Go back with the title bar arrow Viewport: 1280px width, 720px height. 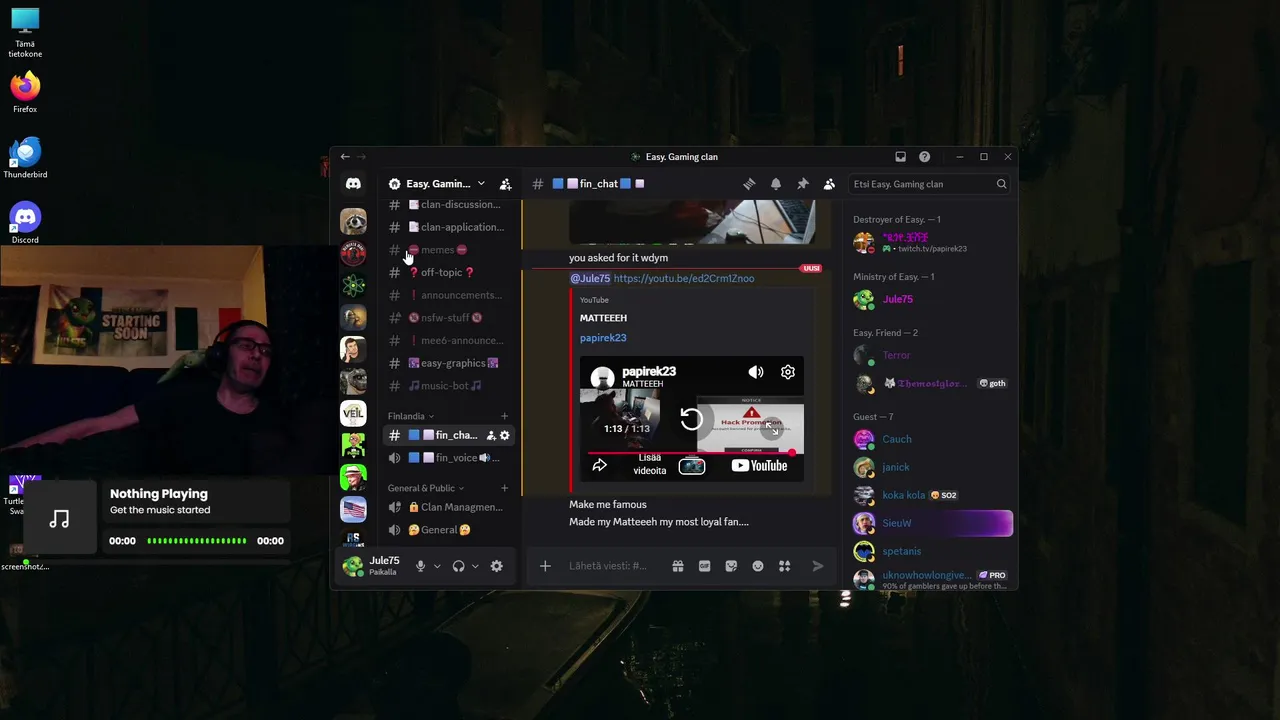coord(345,157)
